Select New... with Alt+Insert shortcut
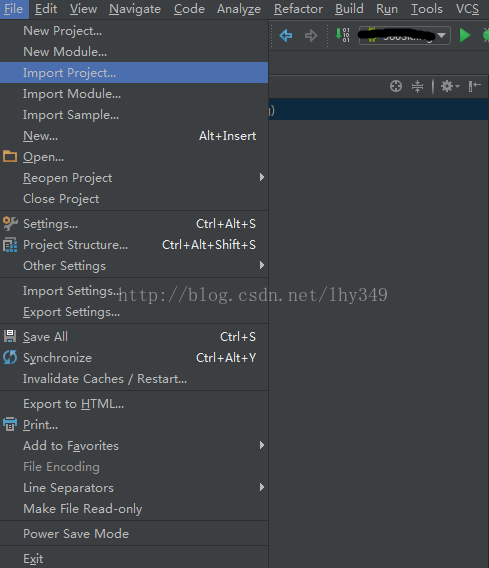489x568 pixels. tap(134, 136)
